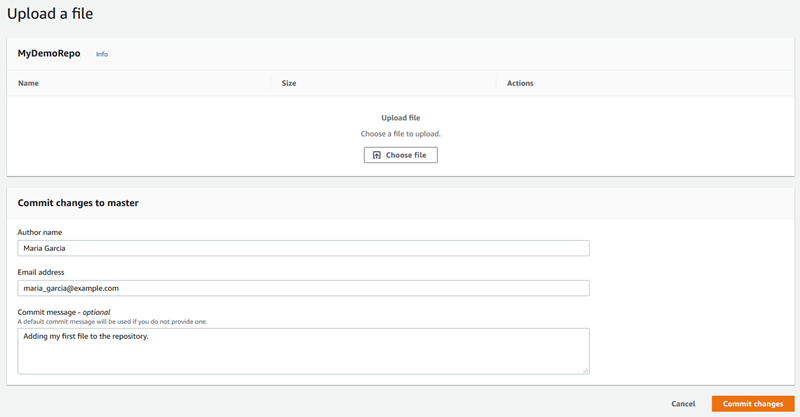Click the orange Commit changes button
The image size is (800, 417).
(753, 404)
